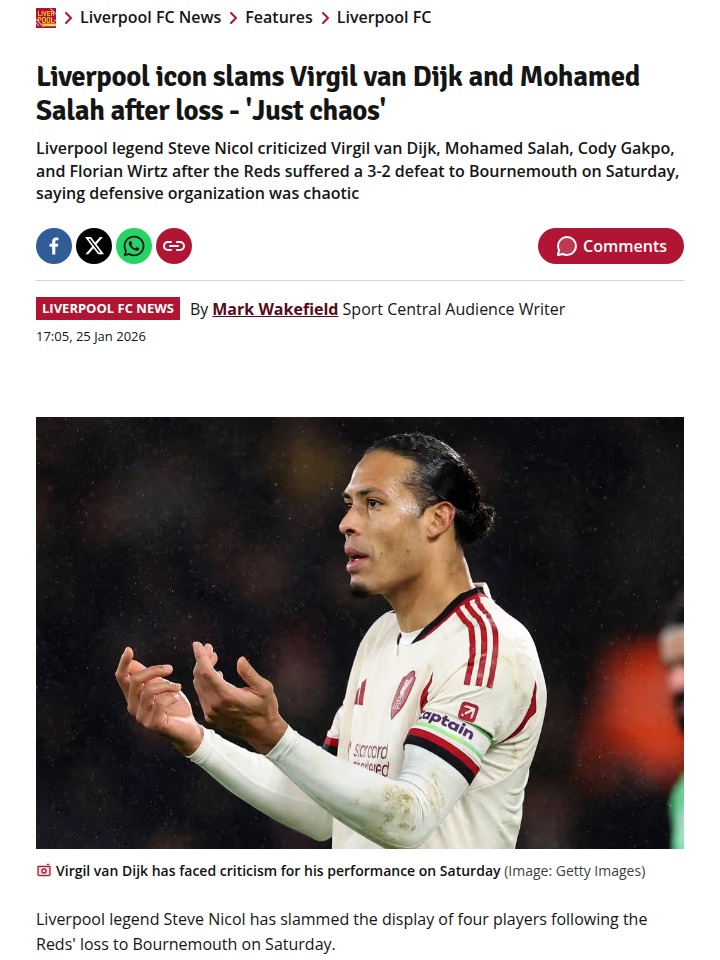Image resolution: width=720 pixels, height=960 pixels.
Task: Click the 17:05, 25 Jan 2026 timestamp
Action: tap(91, 337)
